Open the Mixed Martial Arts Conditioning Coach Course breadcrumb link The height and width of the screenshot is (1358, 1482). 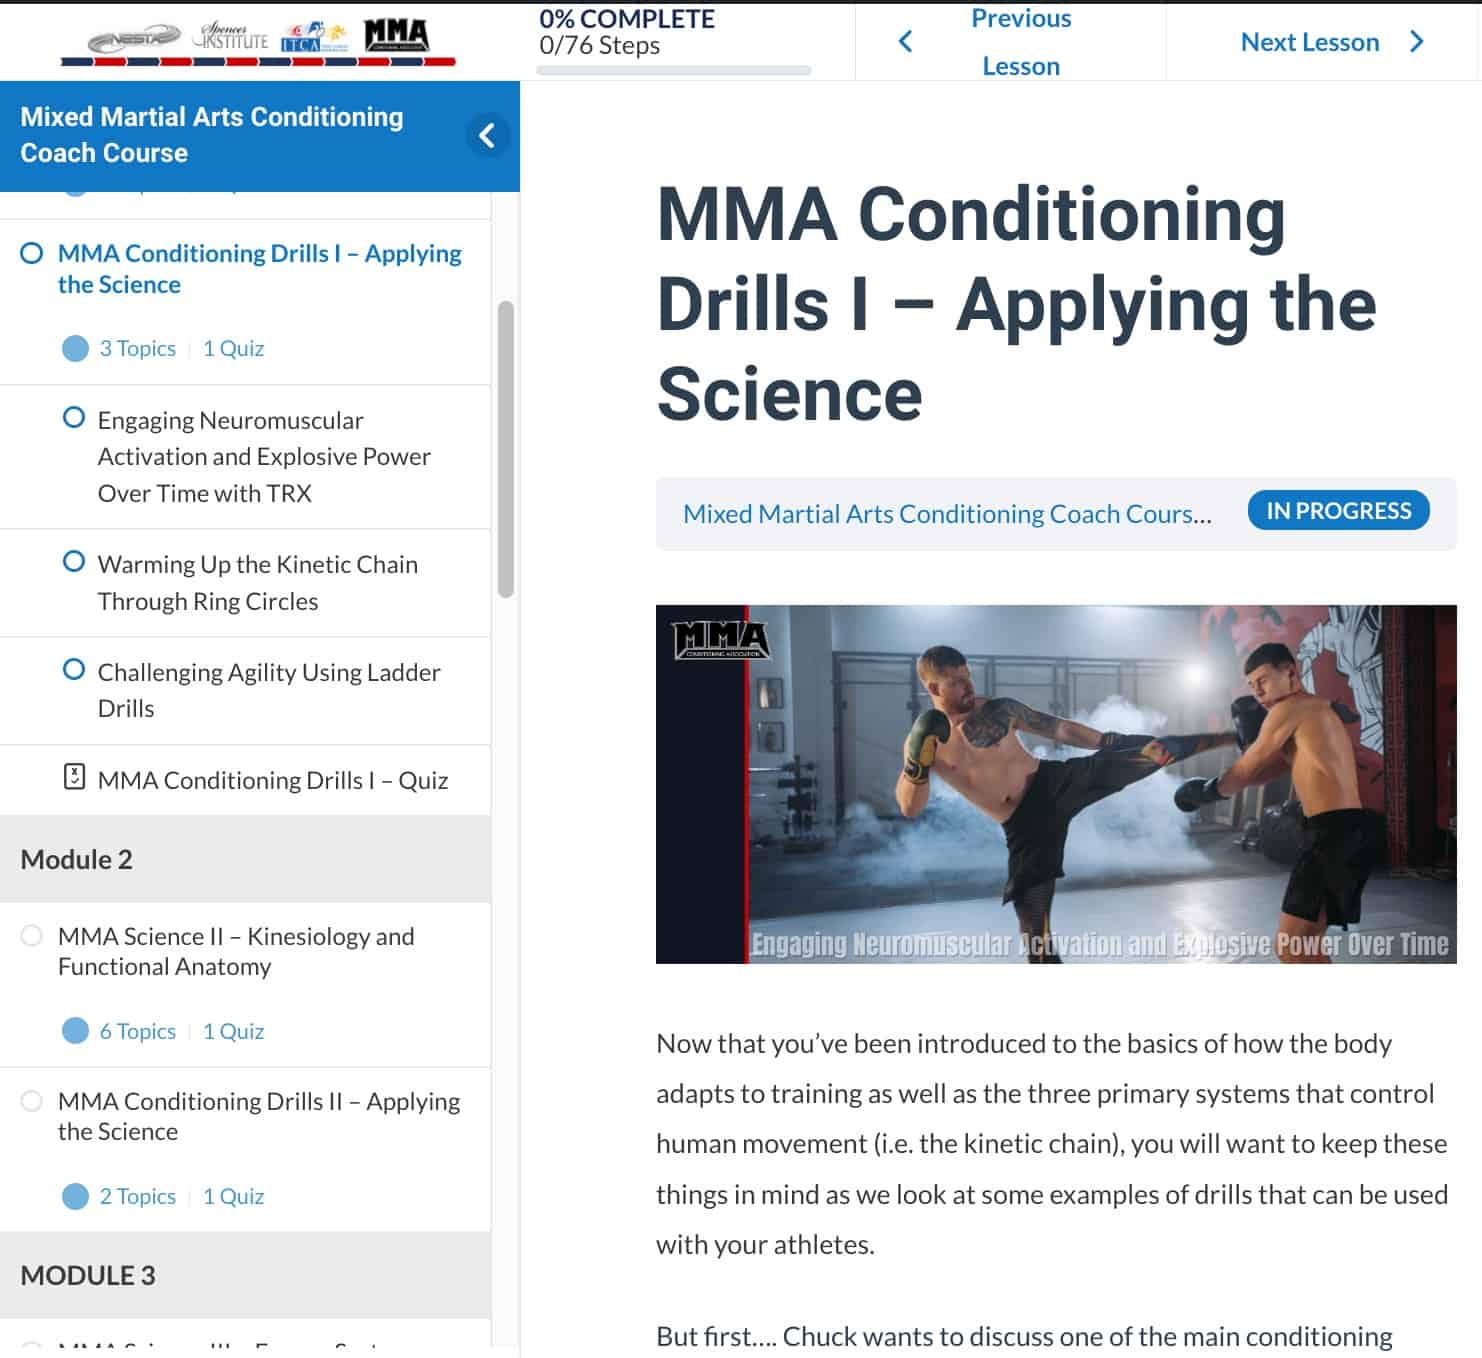(946, 514)
